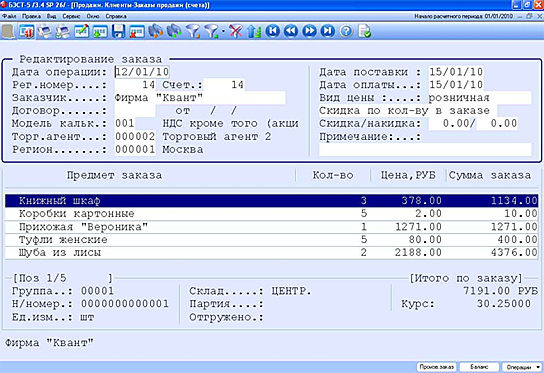
Task: Click the Торговый агент 2 name text
Action: coord(217,137)
